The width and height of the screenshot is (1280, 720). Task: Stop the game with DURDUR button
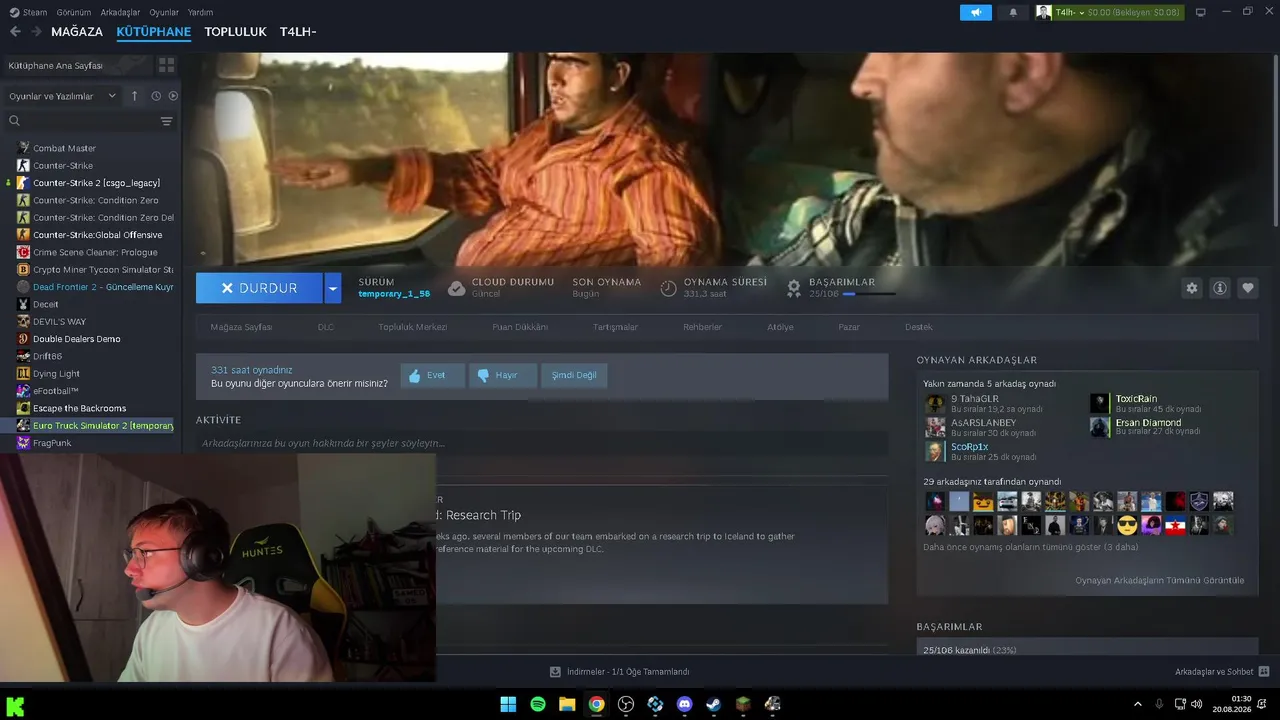(x=259, y=288)
